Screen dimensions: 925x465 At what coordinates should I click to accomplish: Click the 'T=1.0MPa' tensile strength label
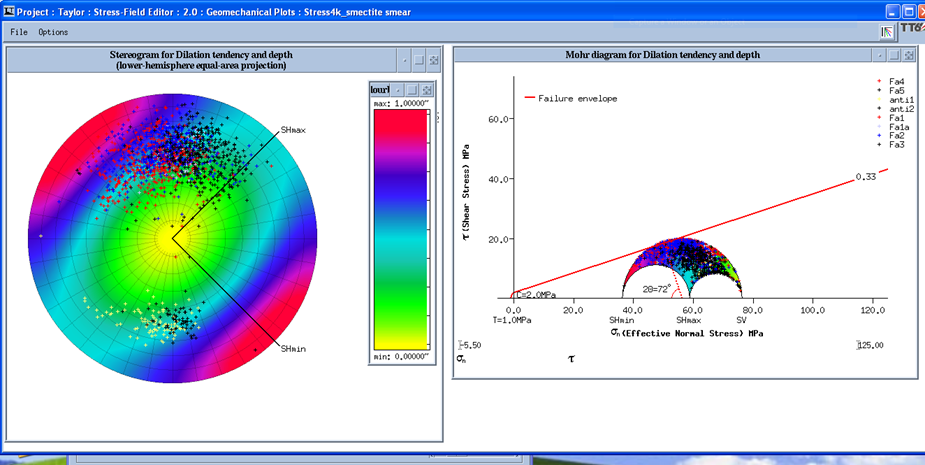coord(512,319)
